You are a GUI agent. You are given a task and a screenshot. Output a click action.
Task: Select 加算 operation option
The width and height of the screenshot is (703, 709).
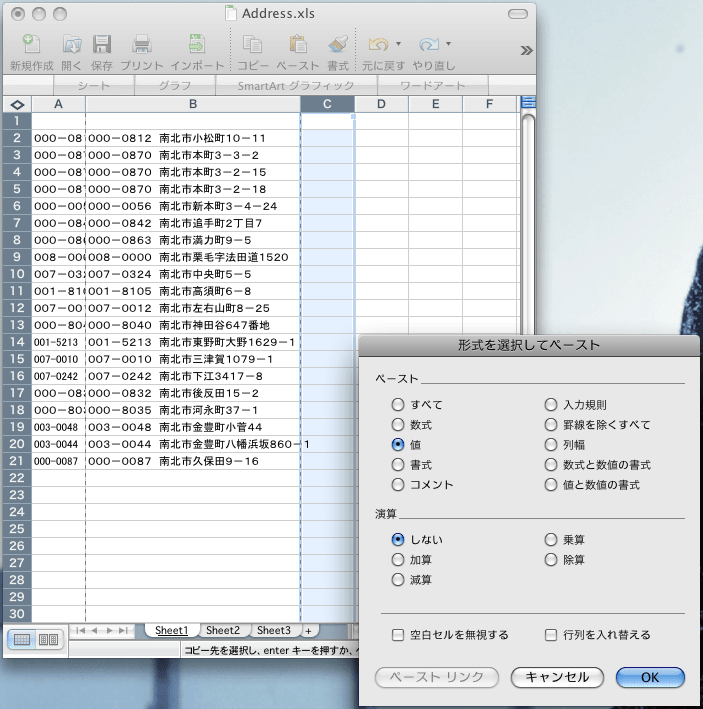pyautogui.click(x=398, y=560)
